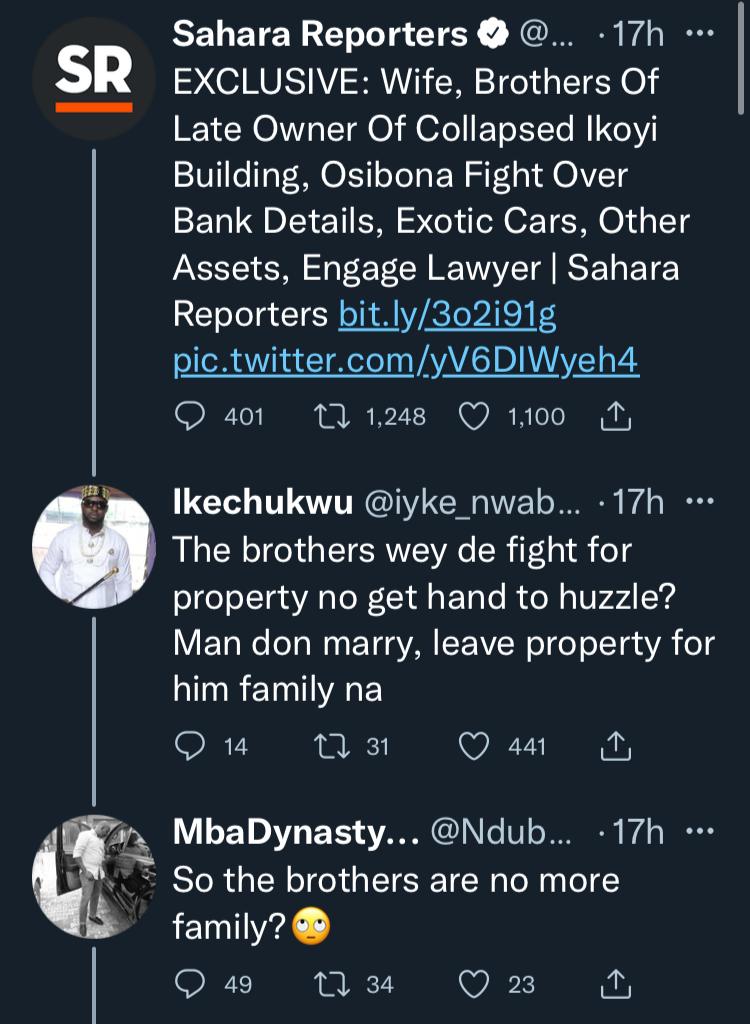Retweet Ikechukwu's reply
Screen dimensions: 750x1024
pos(329,745)
